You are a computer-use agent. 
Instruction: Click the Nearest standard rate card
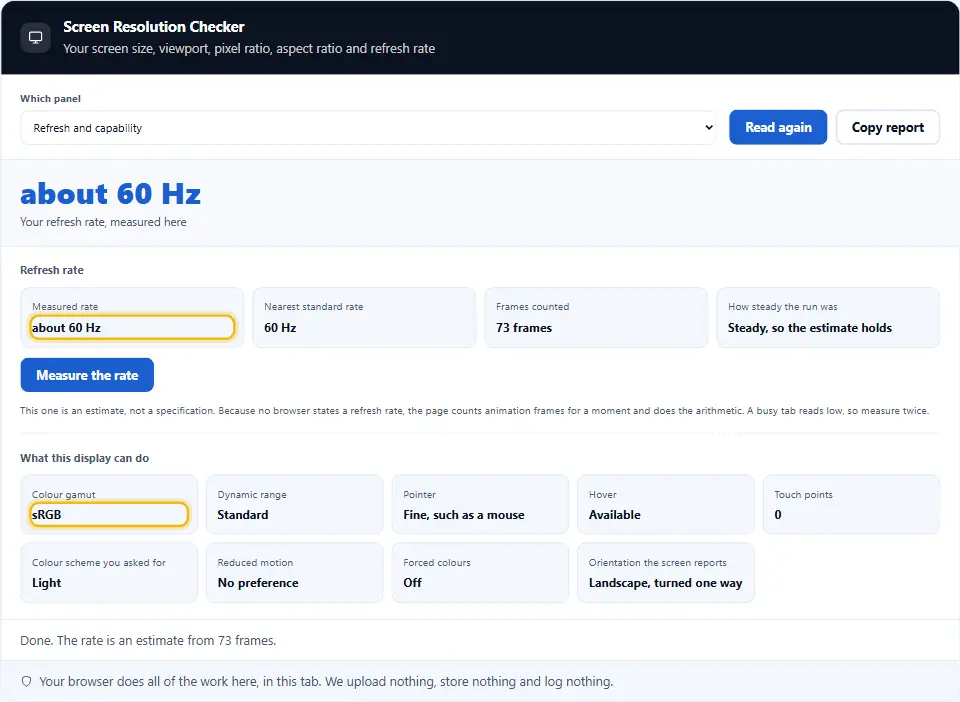coord(364,318)
